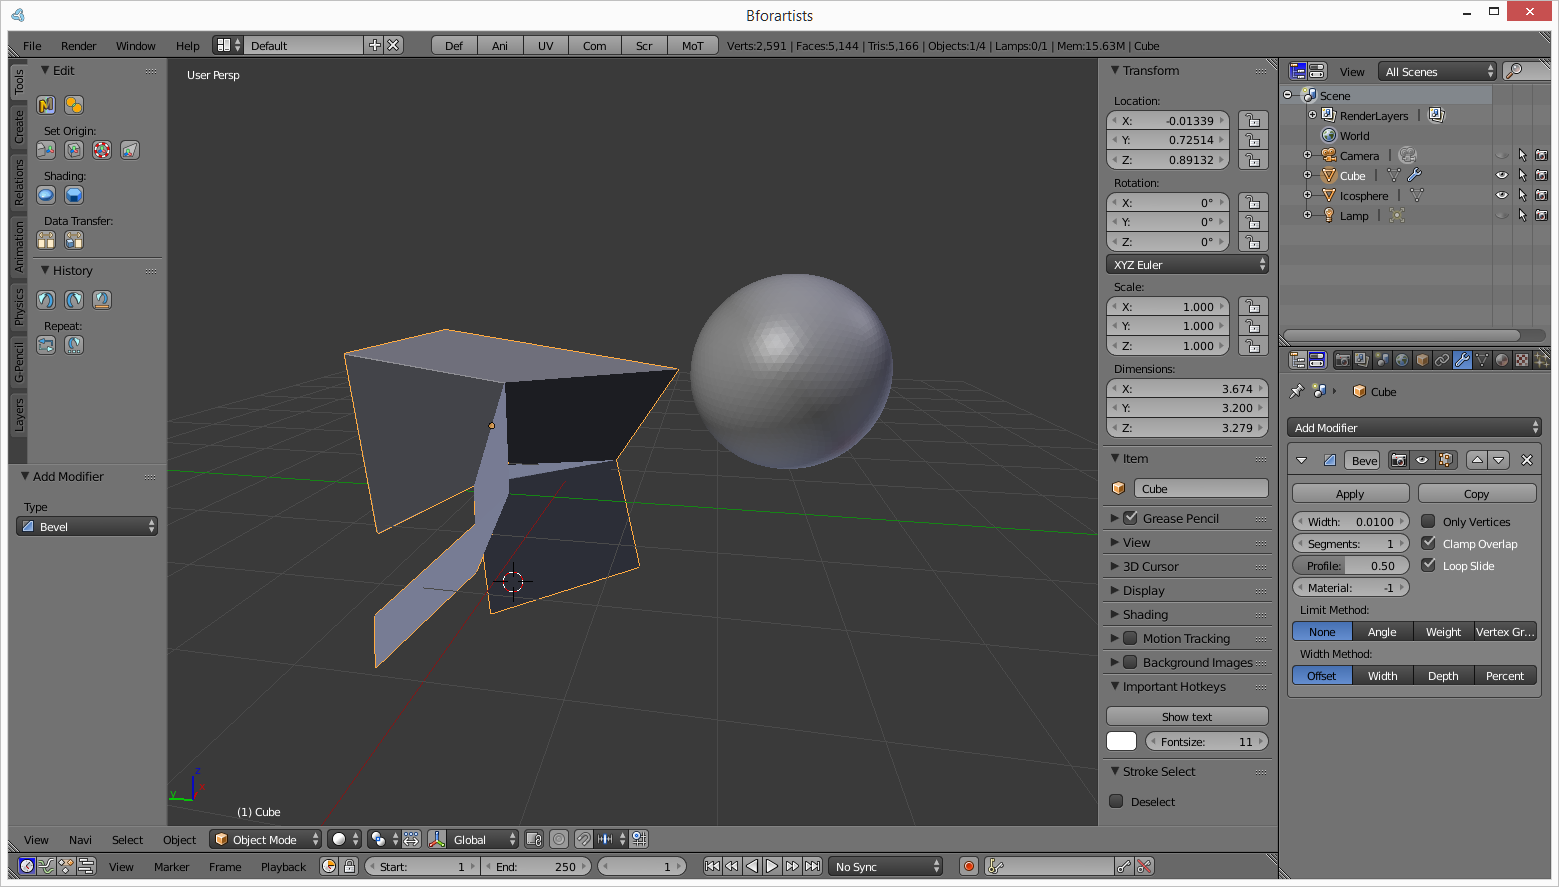Screen dimensions: 1559x887
Task: Open the World properties tab globe icon
Action: [x=1402, y=360]
